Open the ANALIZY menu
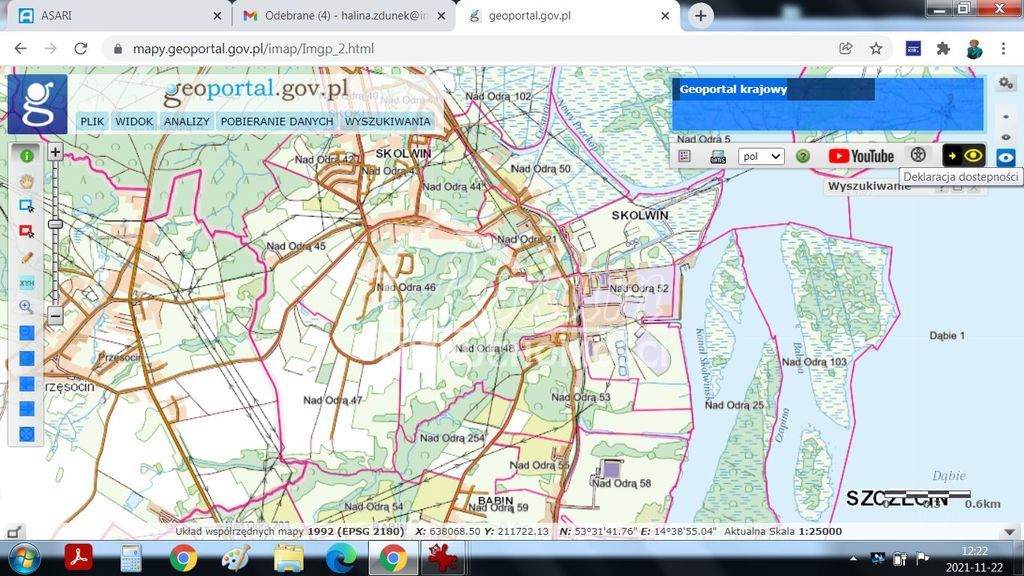Screen dimensions: 1024x576 pos(187,121)
